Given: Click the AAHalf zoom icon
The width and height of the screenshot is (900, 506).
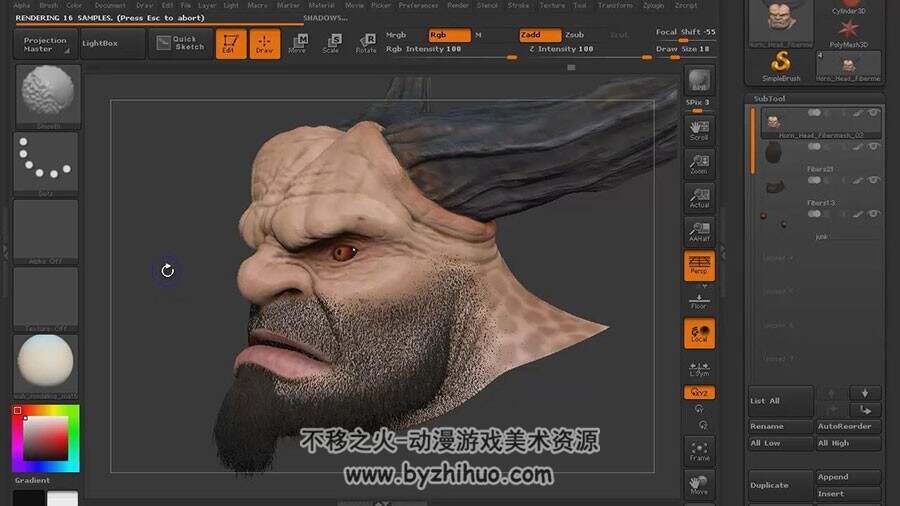Looking at the screenshot, I should click(x=699, y=232).
